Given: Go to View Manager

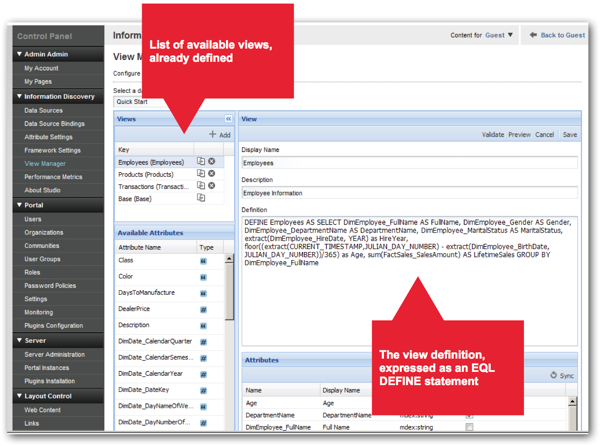Looking at the screenshot, I should (x=45, y=163).
